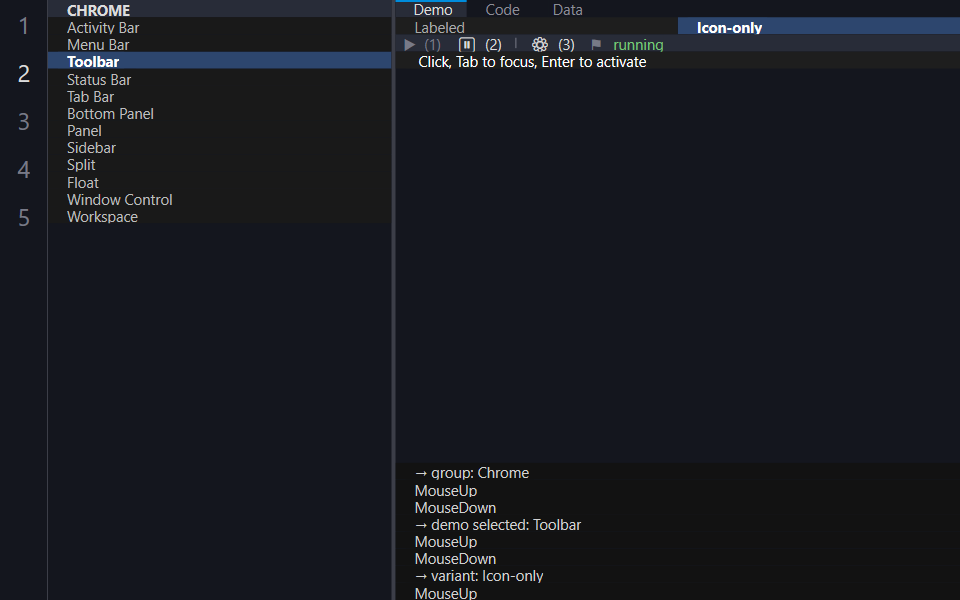Click the flag icon beside running
The width and height of the screenshot is (960, 600).
tap(596, 45)
